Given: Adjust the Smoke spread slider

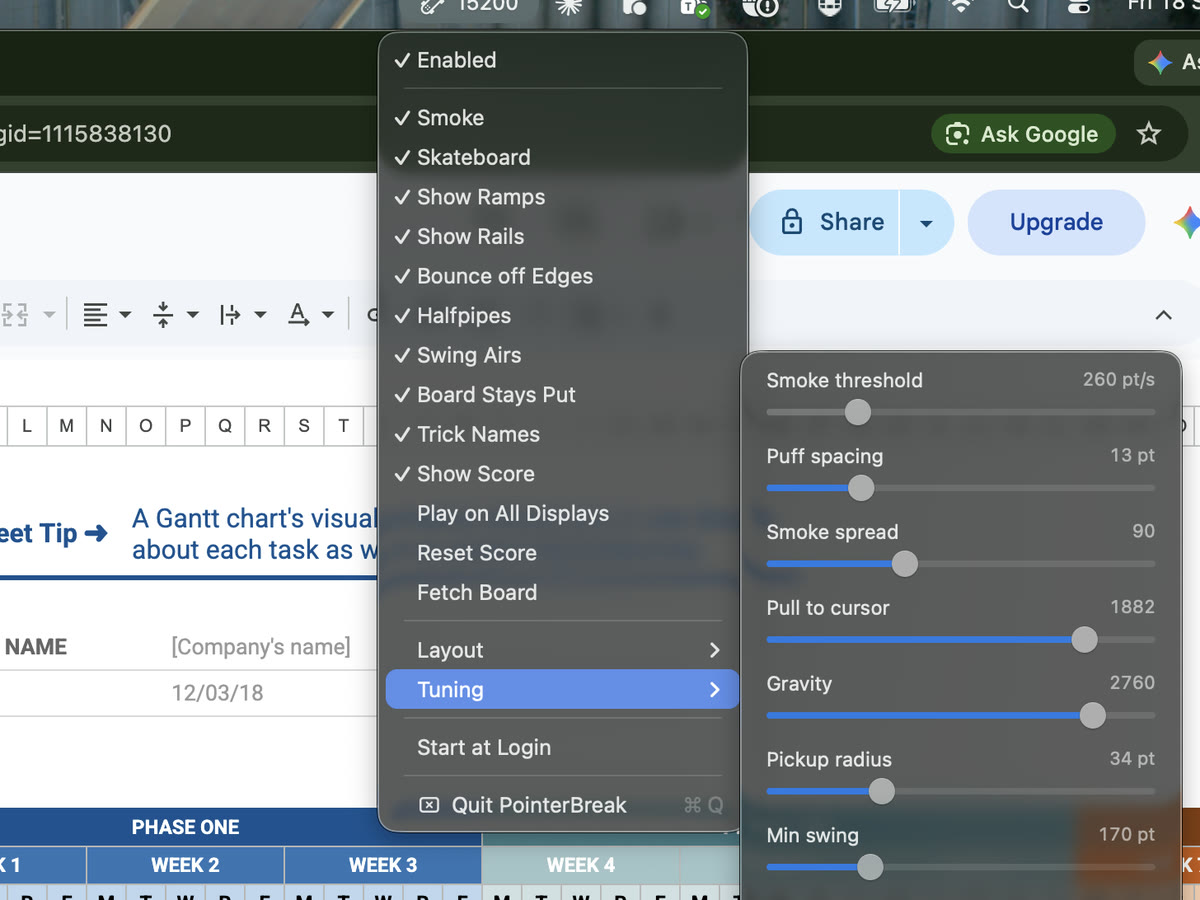Looking at the screenshot, I should [904, 564].
